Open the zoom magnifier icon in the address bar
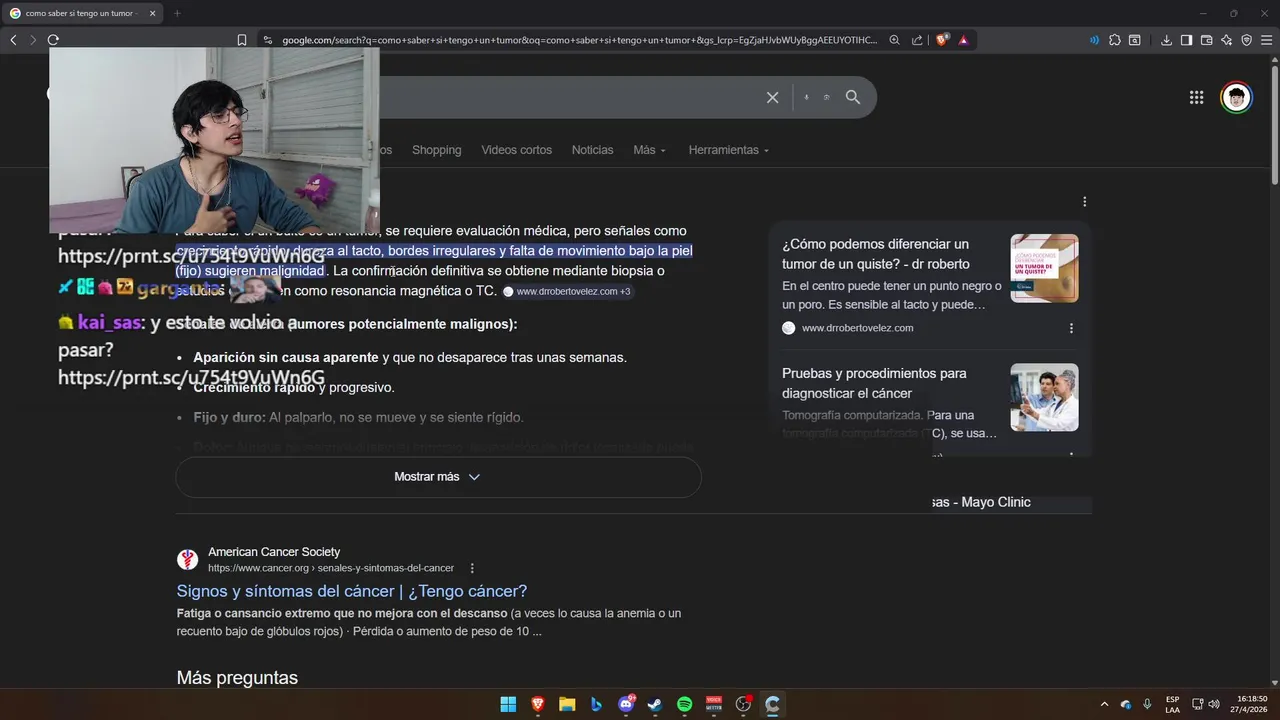Viewport: 1280px width, 720px height. pyautogui.click(x=895, y=40)
